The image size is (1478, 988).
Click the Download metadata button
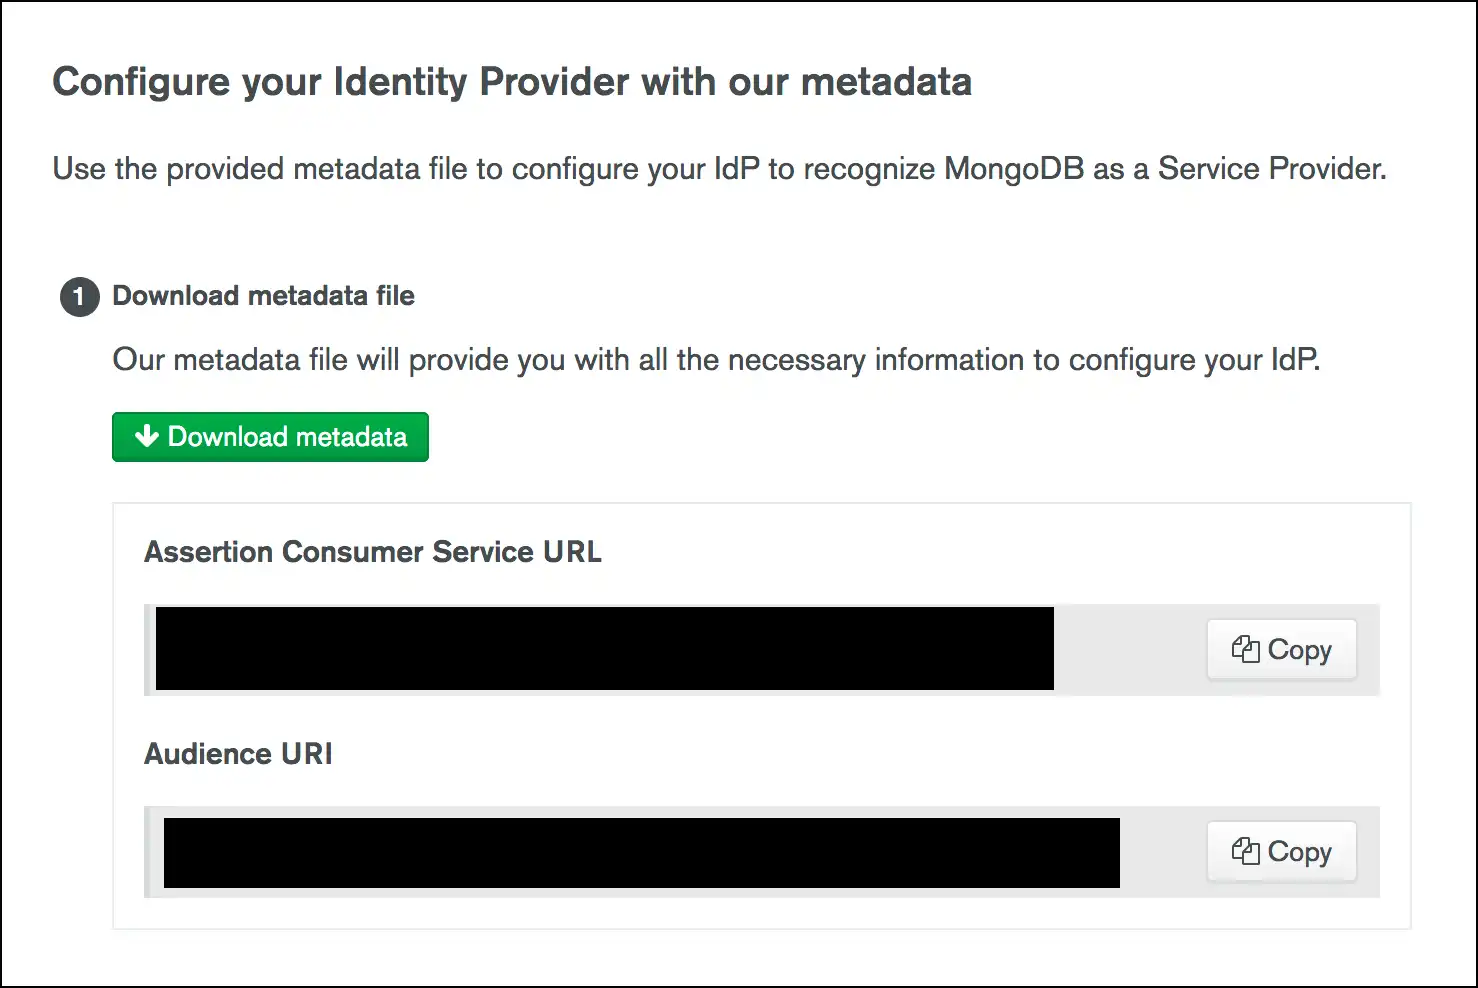tap(270, 436)
